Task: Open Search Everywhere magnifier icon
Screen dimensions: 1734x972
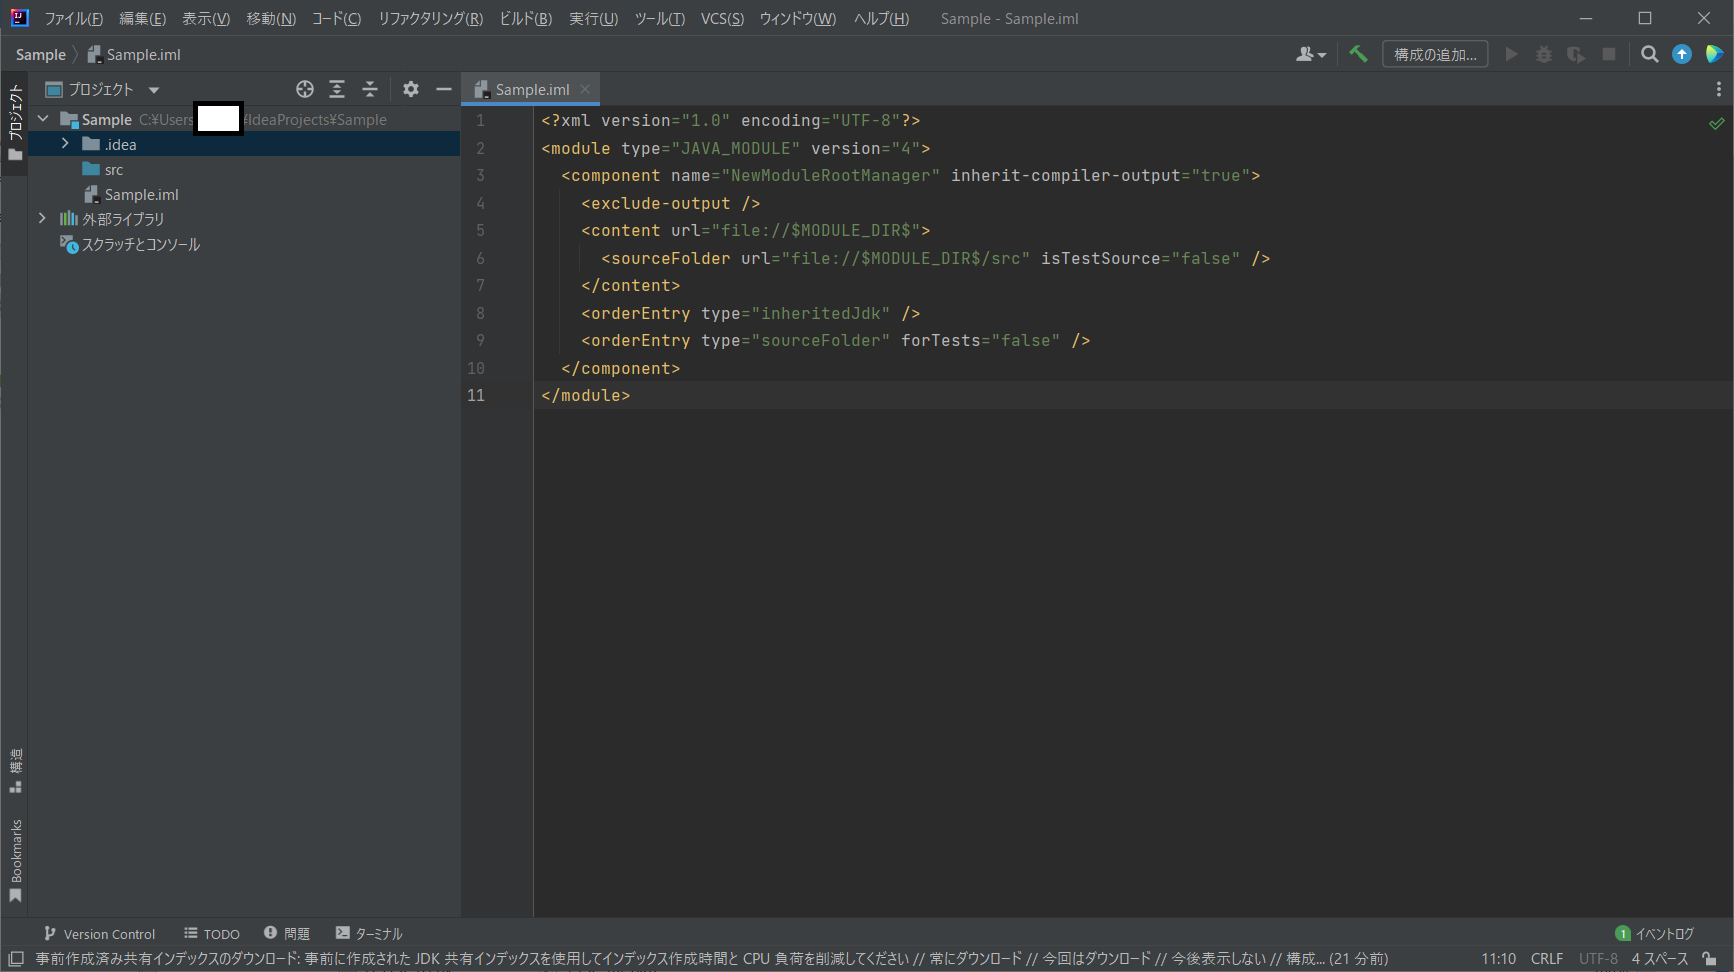Action: (x=1650, y=54)
